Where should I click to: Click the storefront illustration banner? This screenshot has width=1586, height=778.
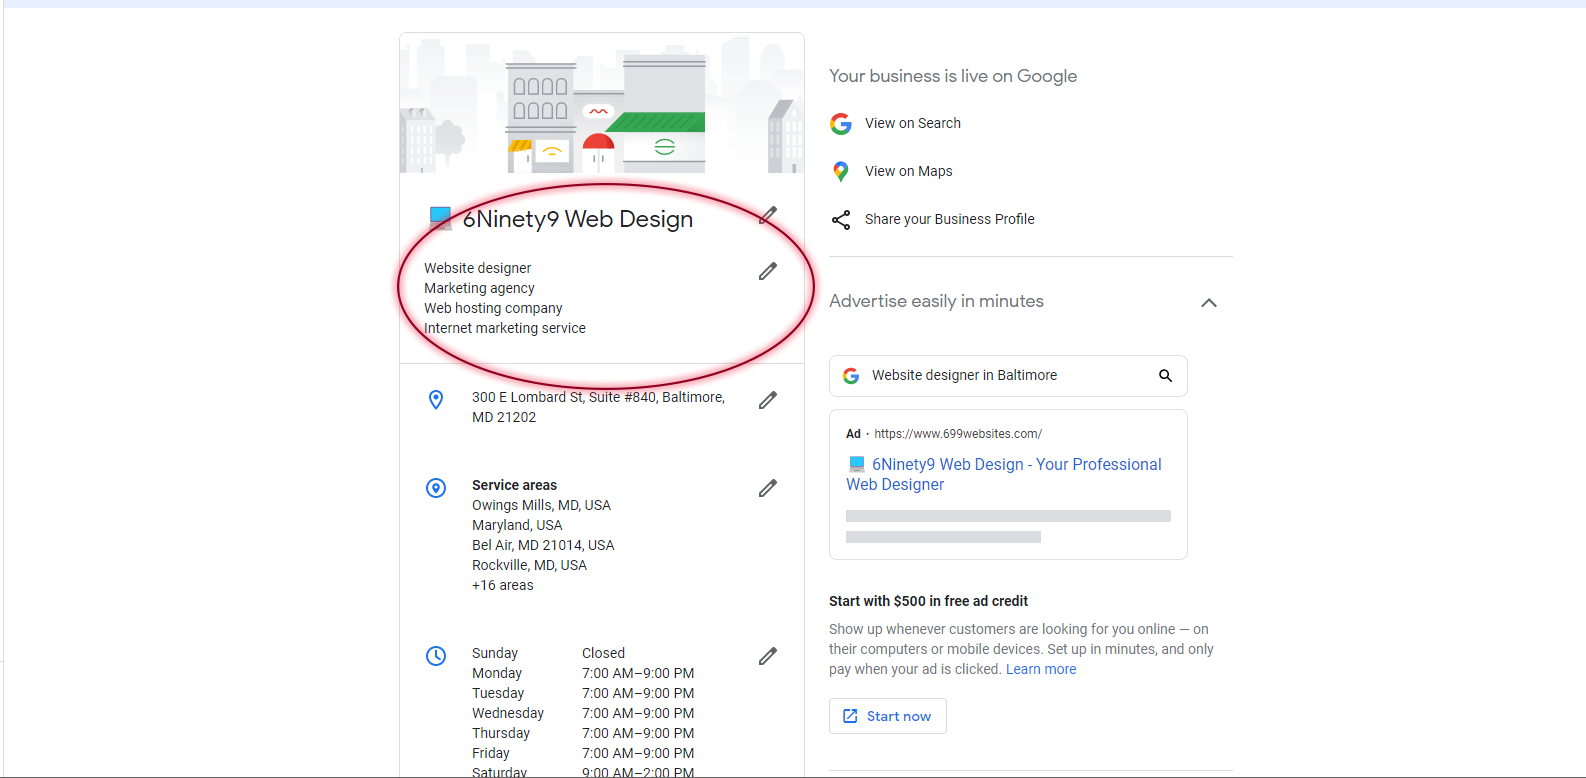[x=602, y=104]
